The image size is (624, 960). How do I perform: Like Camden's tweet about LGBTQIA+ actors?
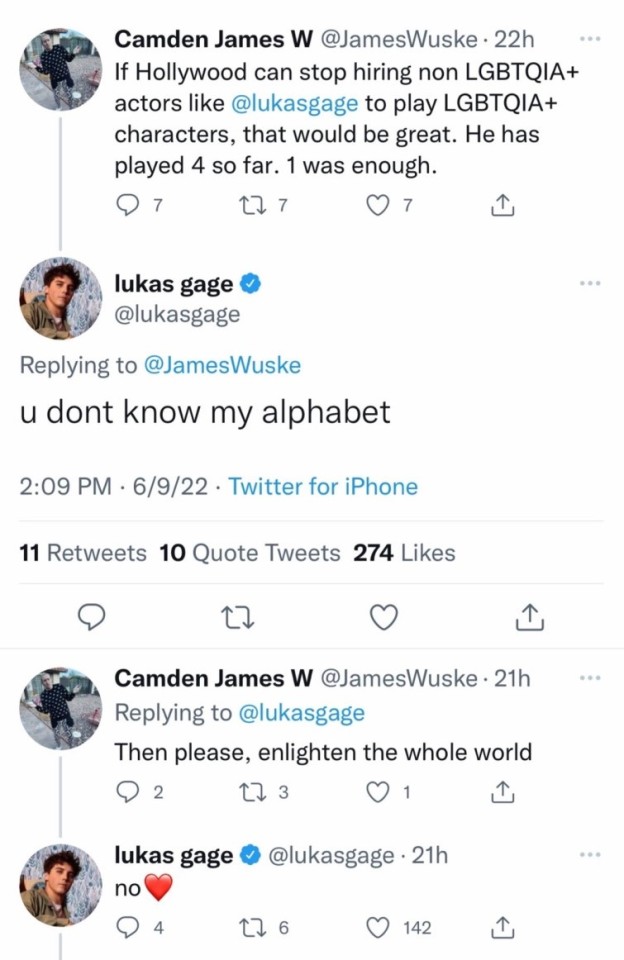coord(376,207)
